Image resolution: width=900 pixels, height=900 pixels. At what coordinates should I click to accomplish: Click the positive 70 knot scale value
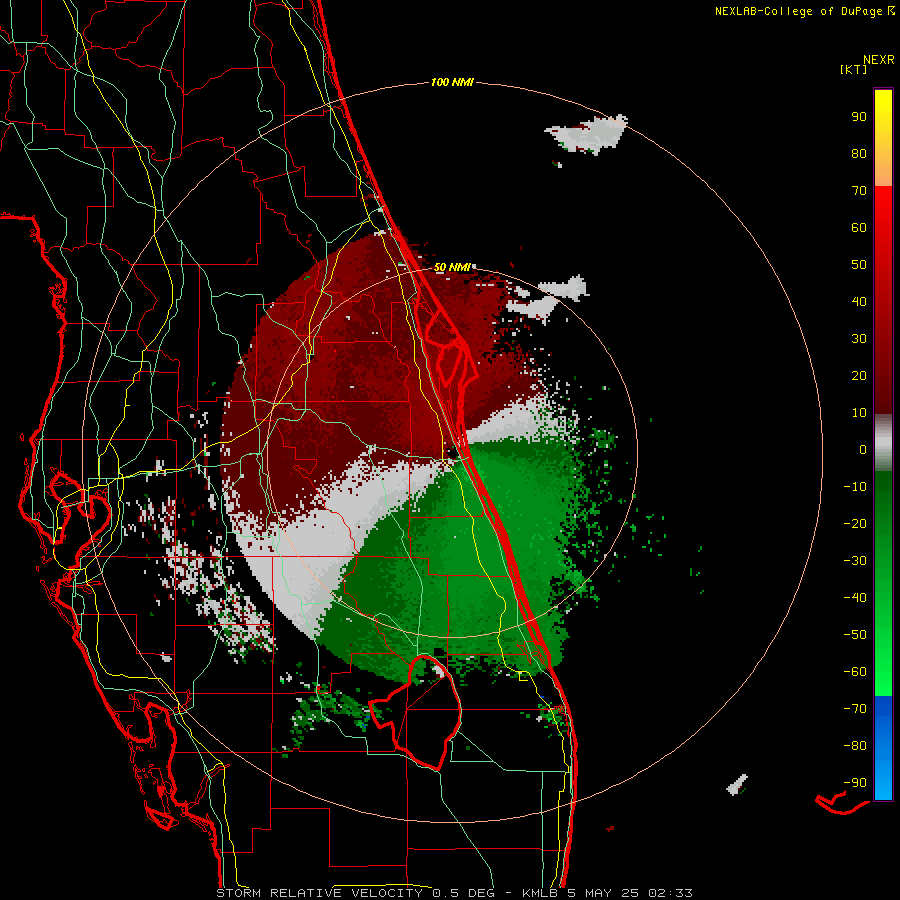click(859, 191)
